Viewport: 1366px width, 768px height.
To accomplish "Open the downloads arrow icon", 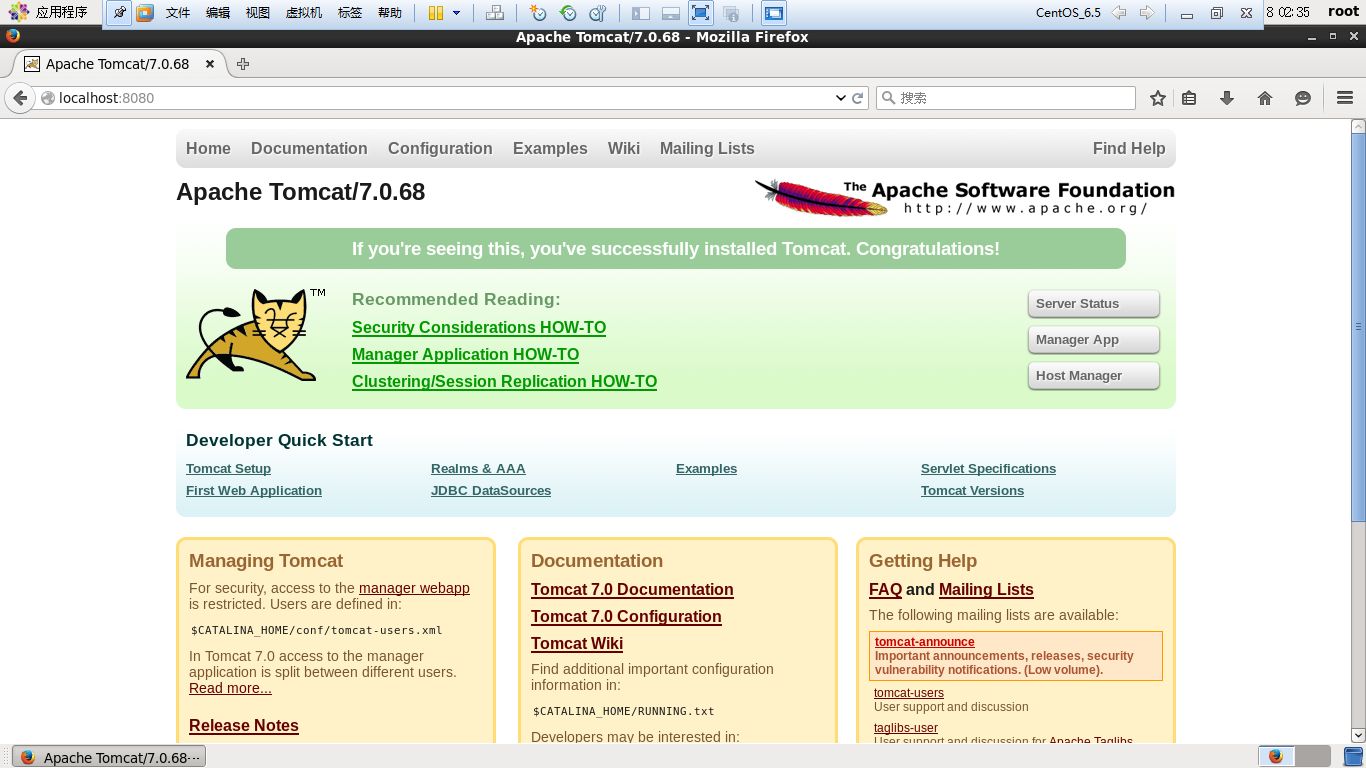I will [1227, 98].
